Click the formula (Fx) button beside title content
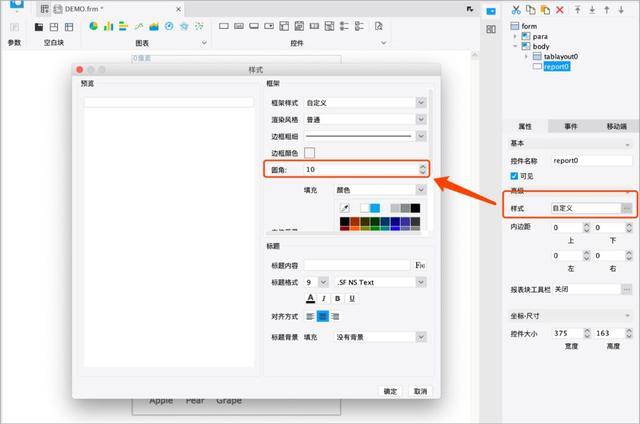This screenshot has height=424, width=640. coord(420,266)
